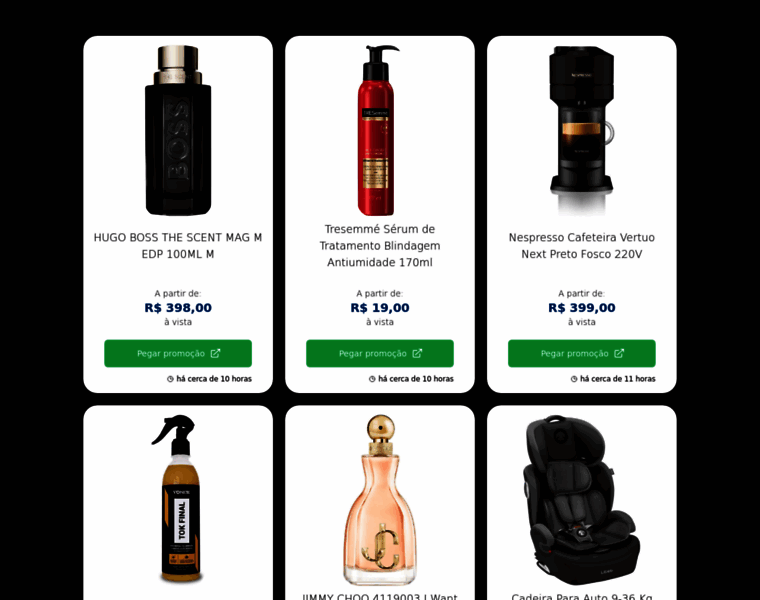Click the Hugo Boss perfume product image

tap(178, 130)
